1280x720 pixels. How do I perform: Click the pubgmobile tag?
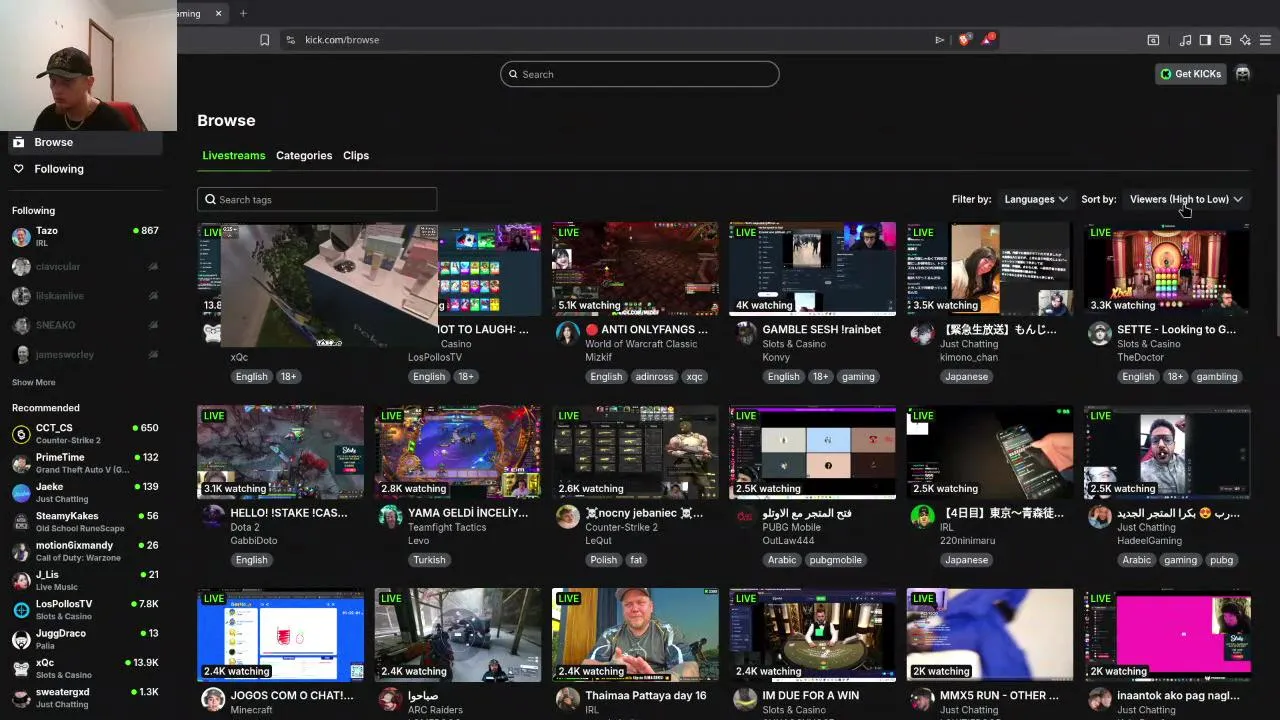pyautogui.click(x=835, y=560)
